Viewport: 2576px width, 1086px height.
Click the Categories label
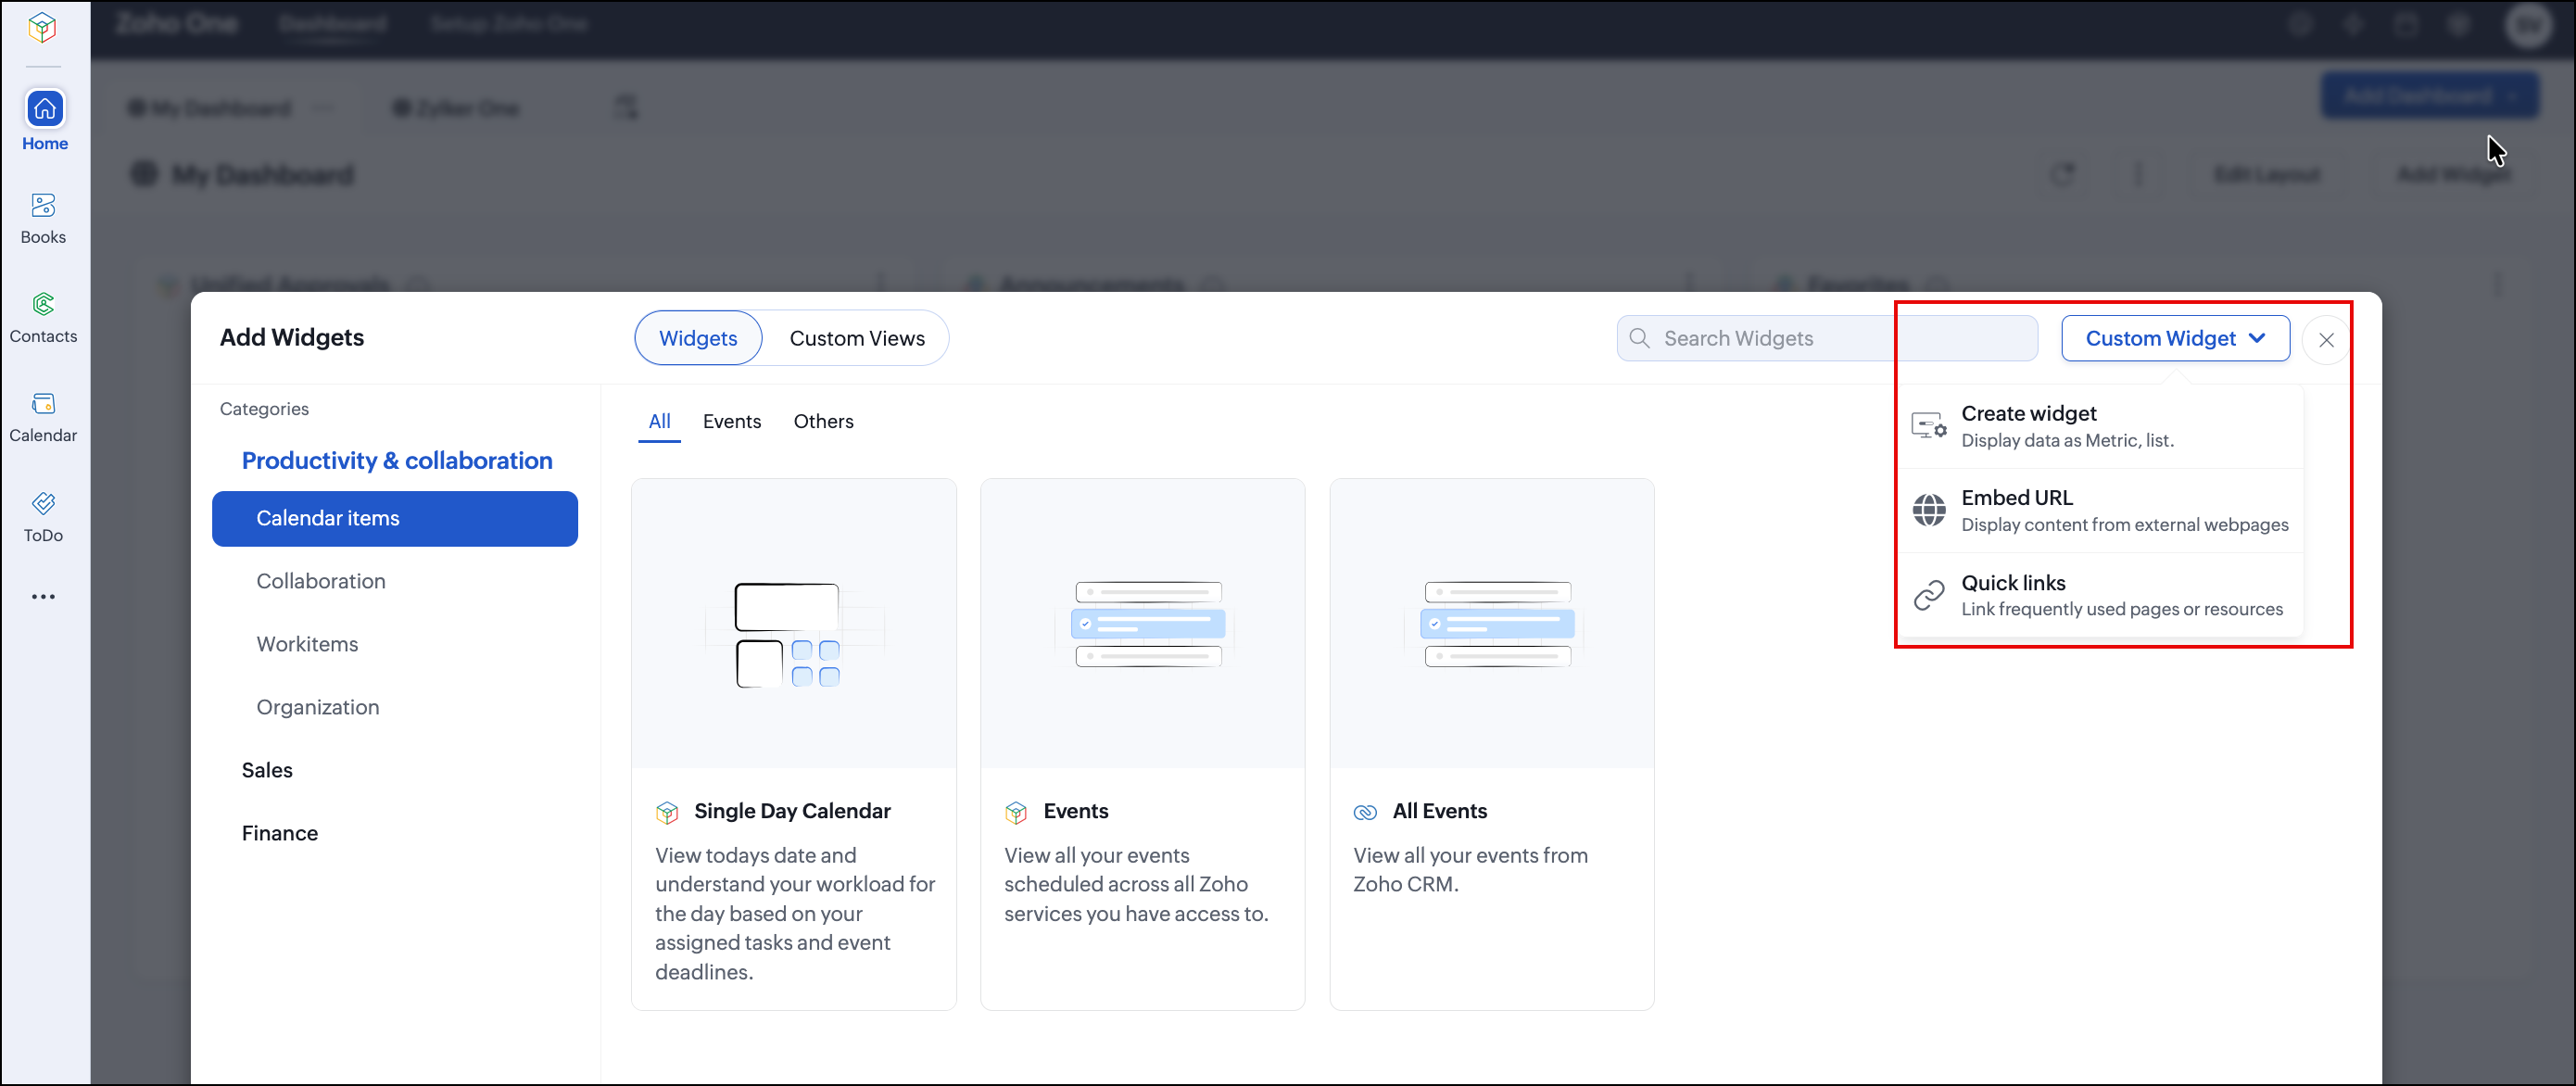pyautogui.click(x=264, y=408)
